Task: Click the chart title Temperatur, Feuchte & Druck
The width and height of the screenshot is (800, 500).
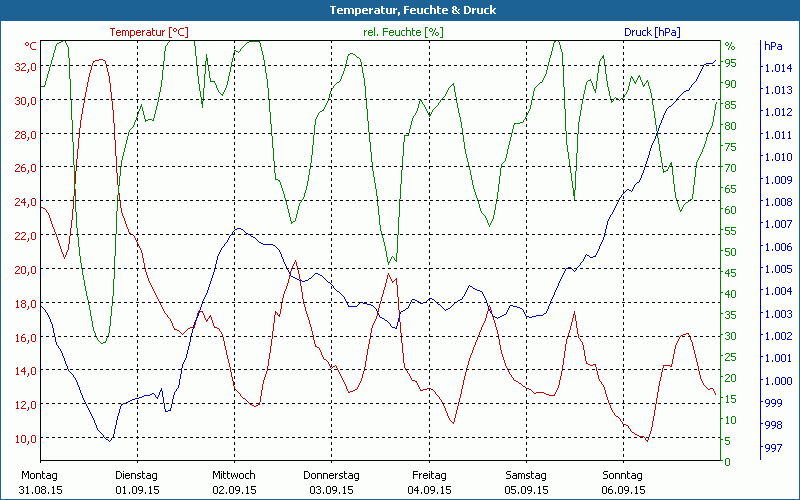Action: coord(399,10)
